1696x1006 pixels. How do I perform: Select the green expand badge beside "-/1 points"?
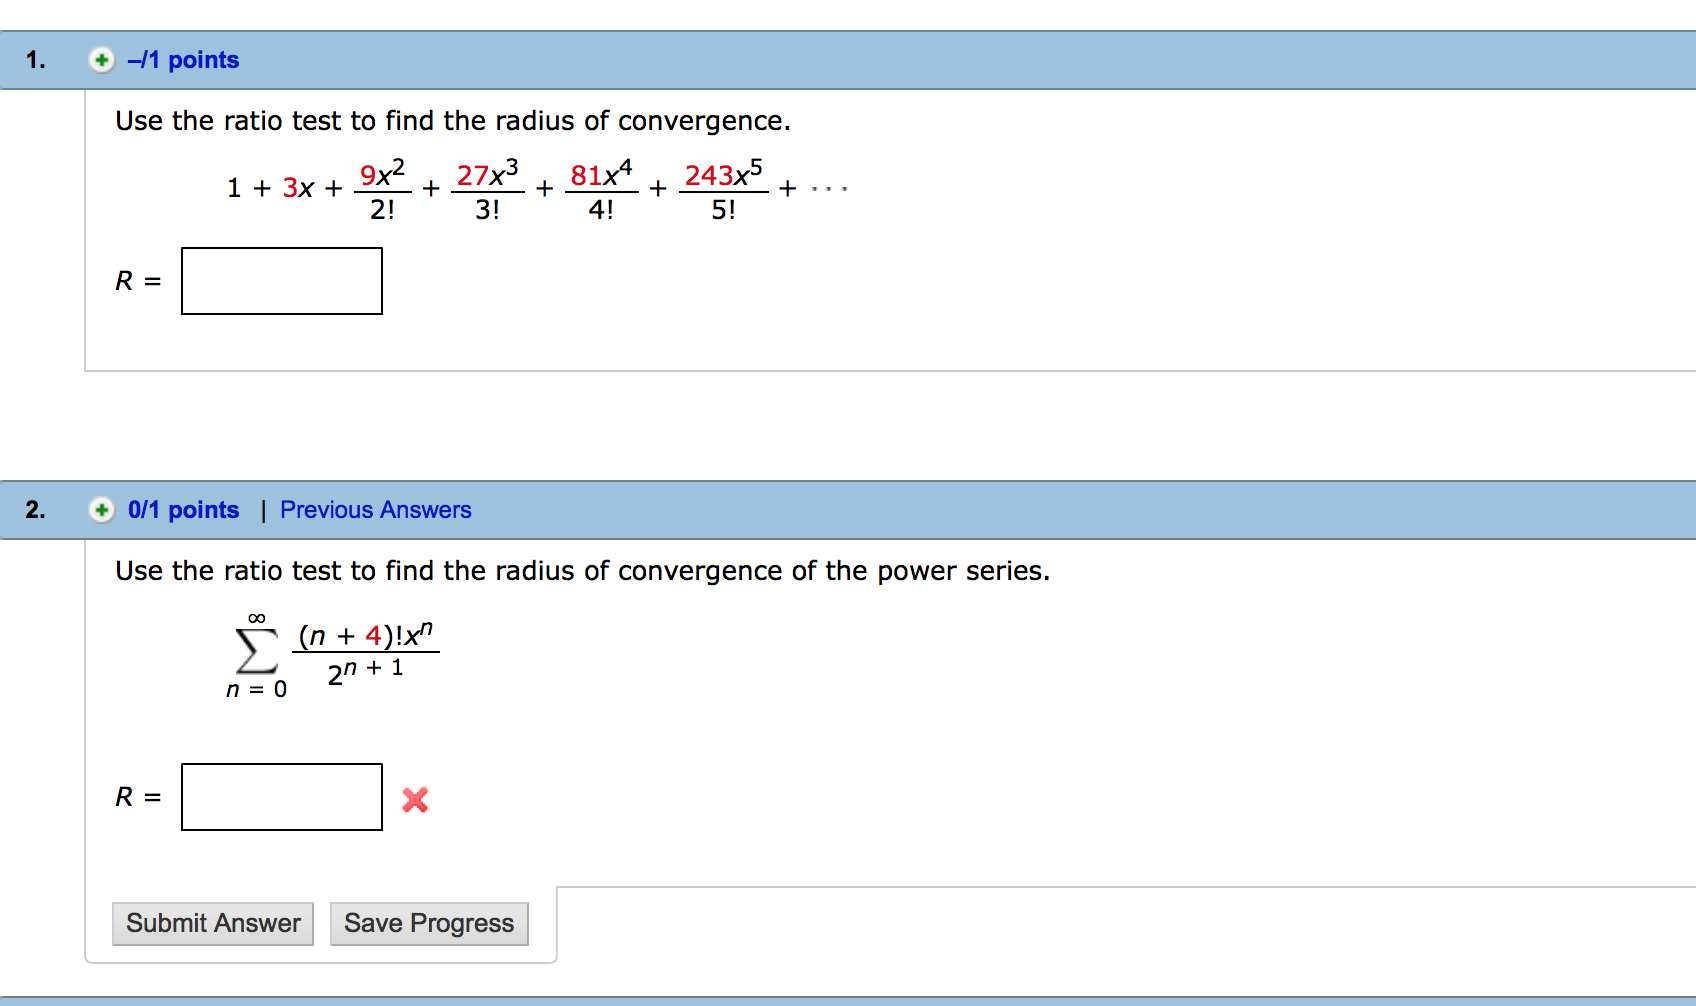tap(103, 60)
